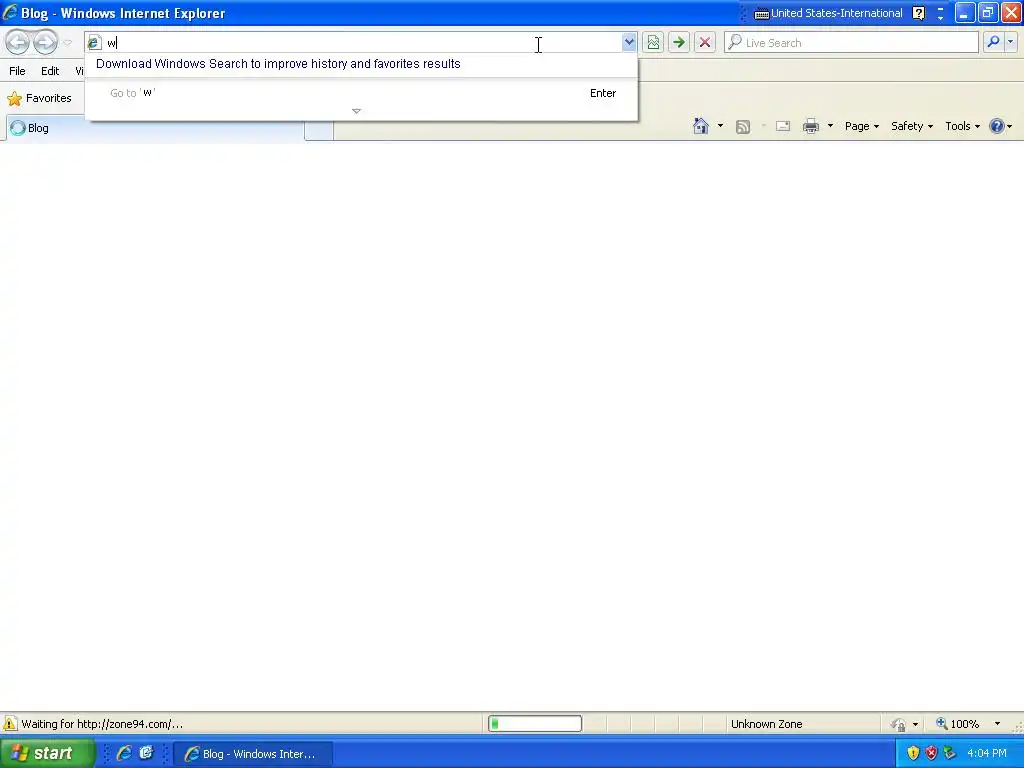Image resolution: width=1024 pixels, height=768 pixels.
Task: Launch Internet Explorer from Quick Launch
Action: click(x=124, y=753)
